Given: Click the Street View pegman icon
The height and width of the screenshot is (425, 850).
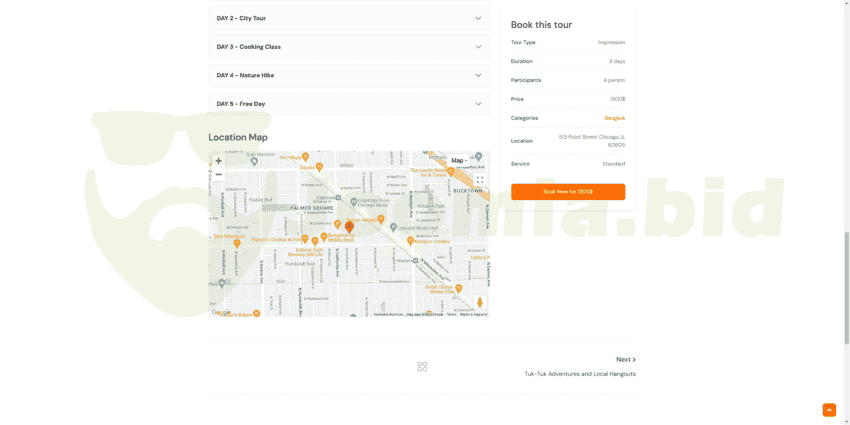Looking at the screenshot, I should click(x=479, y=302).
